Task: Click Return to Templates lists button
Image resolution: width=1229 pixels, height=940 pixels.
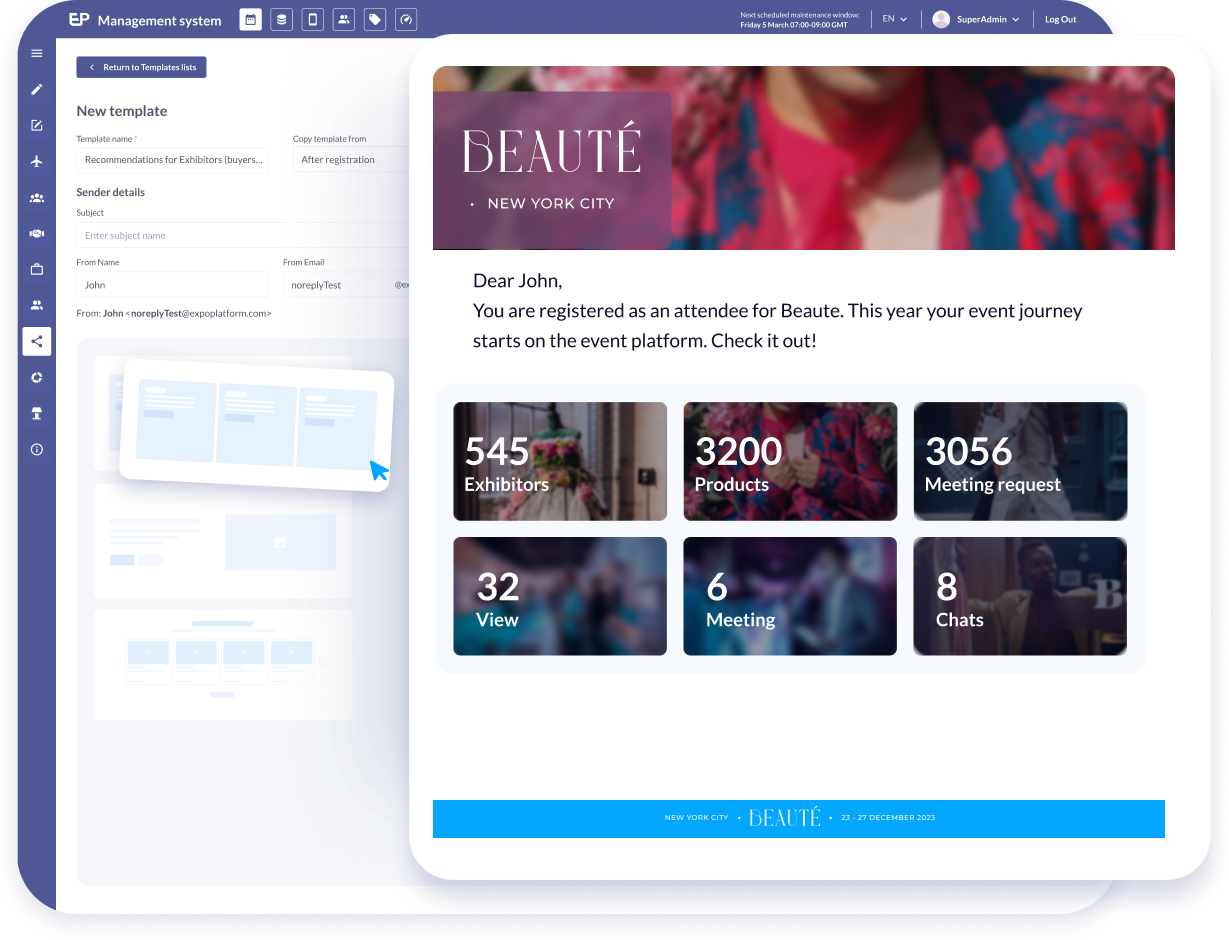Action: point(141,67)
